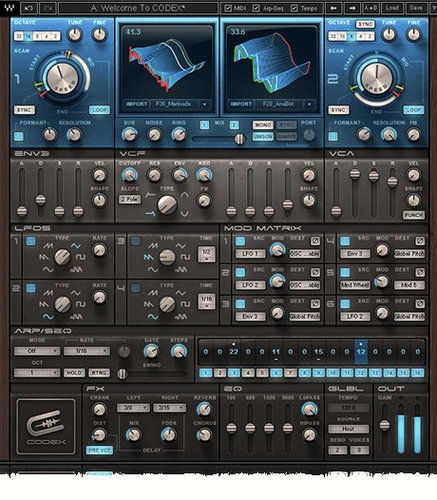Click the Save preset button
This screenshot has height=500, width=437.
[x=415, y=8]
